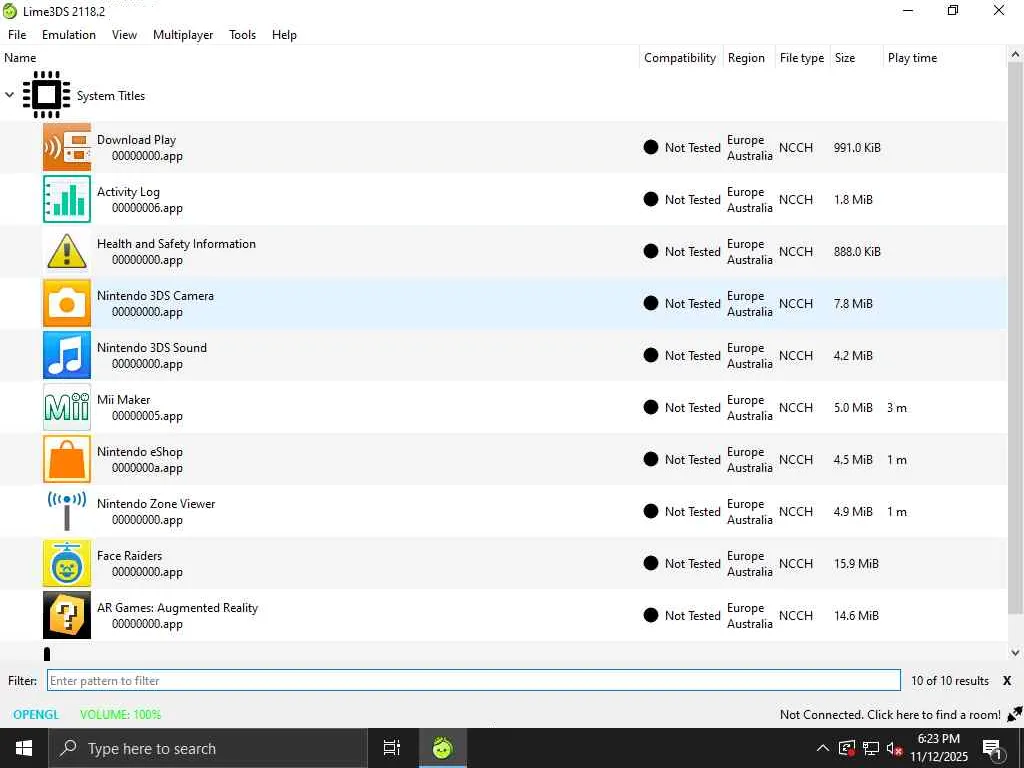
Task: Click the 10 of 10 results text
Action: point(950,680)
